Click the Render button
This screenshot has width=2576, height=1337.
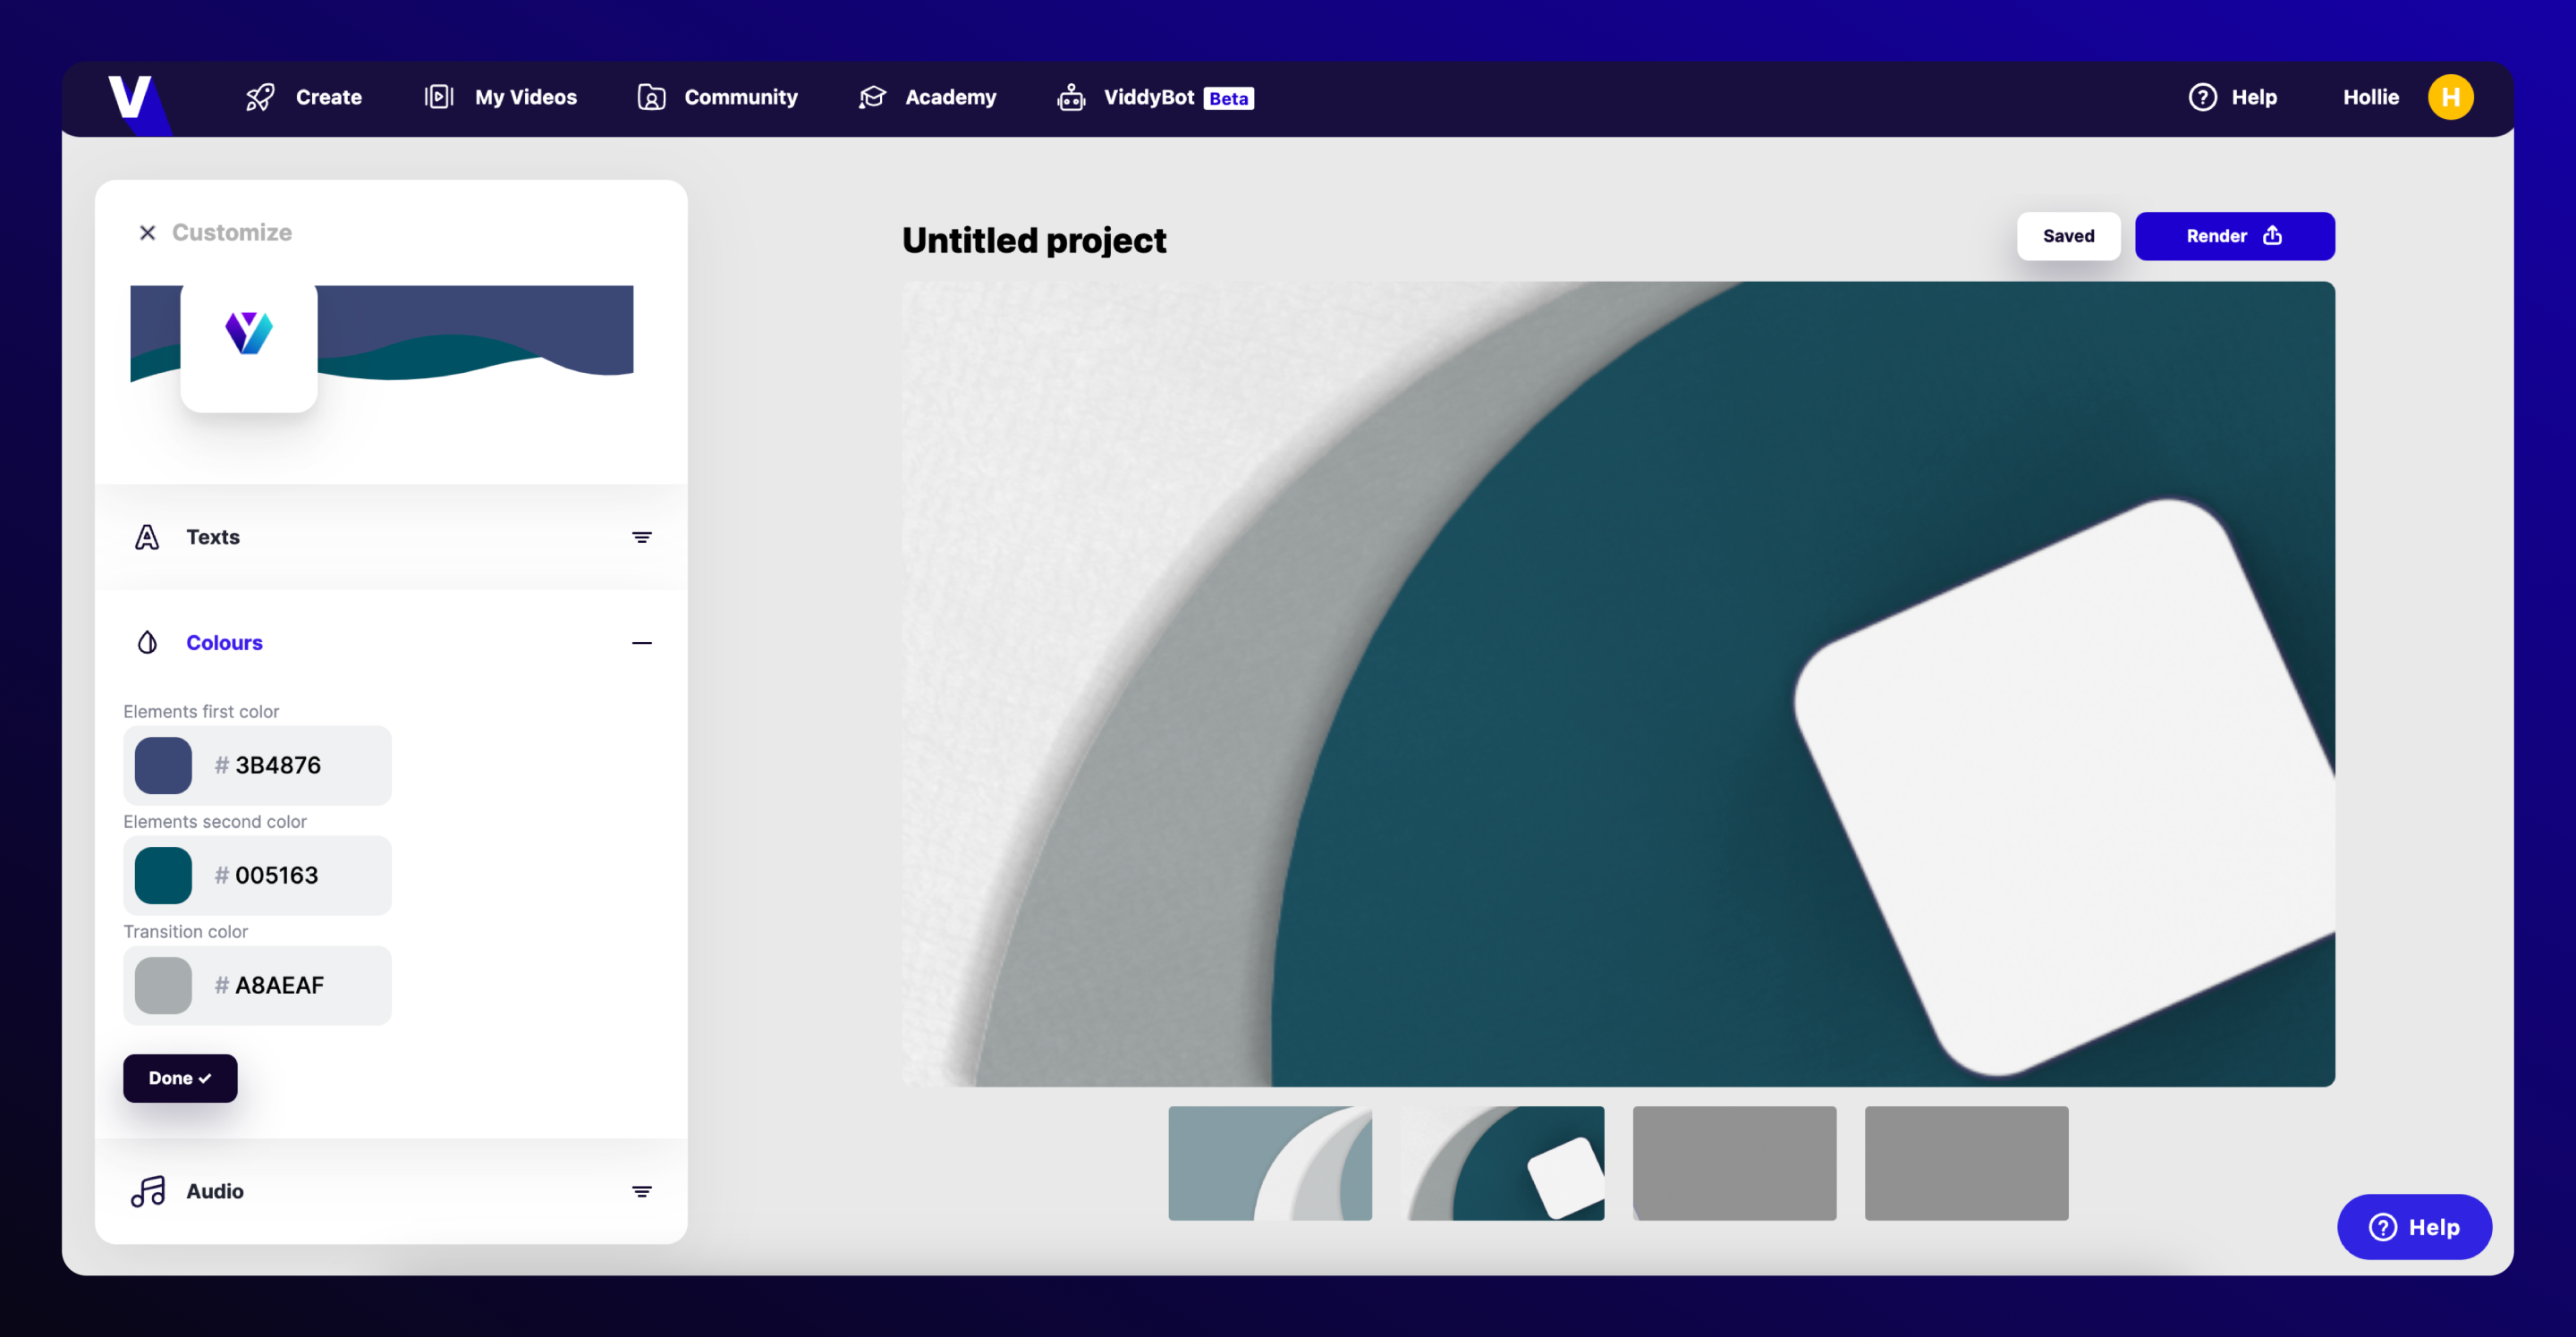2234,236
